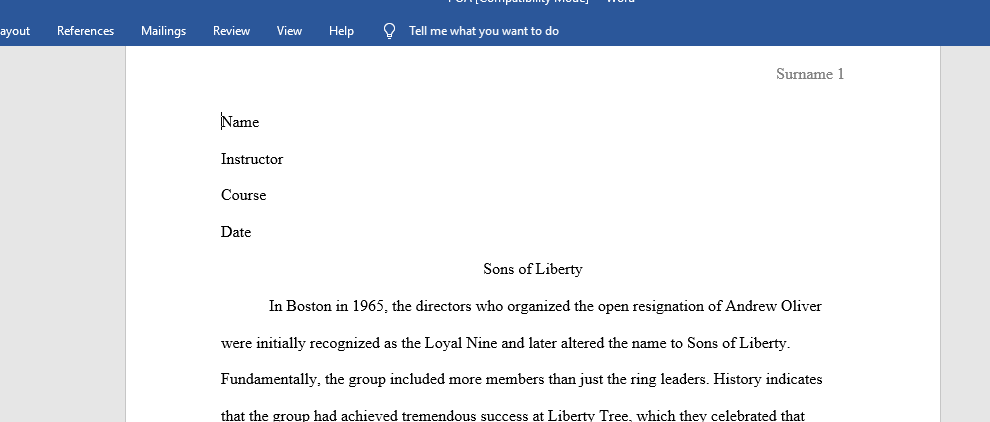Click the word 'Boston' in first paragraph
990x422 pixels.
tap(309, 306)
